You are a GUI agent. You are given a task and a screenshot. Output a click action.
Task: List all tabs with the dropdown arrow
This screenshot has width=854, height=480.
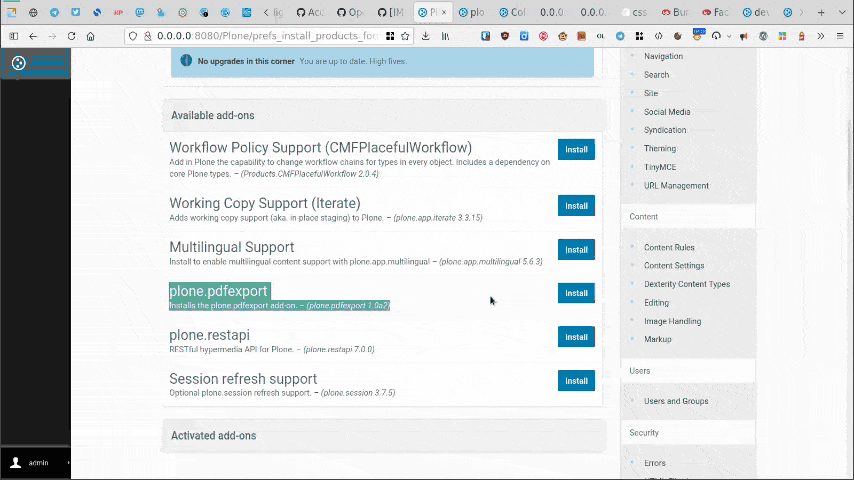pyautogui.click(x=842, y=12)
